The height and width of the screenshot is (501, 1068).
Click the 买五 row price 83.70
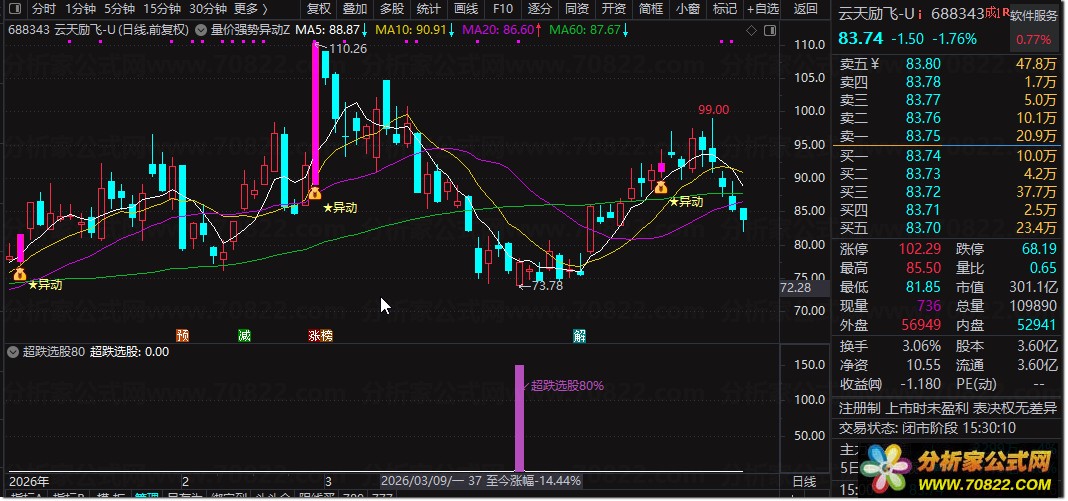coord(924,227)
